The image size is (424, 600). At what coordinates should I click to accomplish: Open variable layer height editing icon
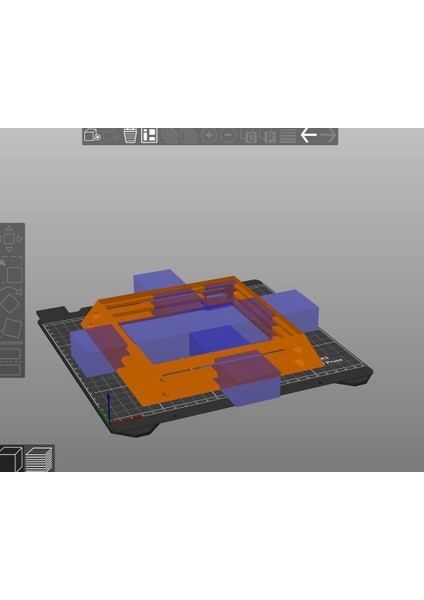288,136
